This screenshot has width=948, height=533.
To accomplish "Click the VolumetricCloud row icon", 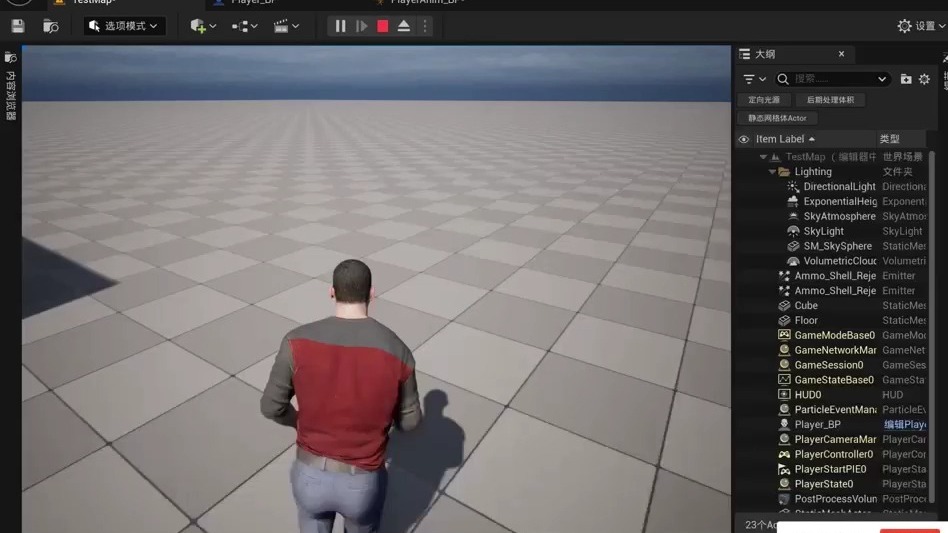I will point(793,261).
